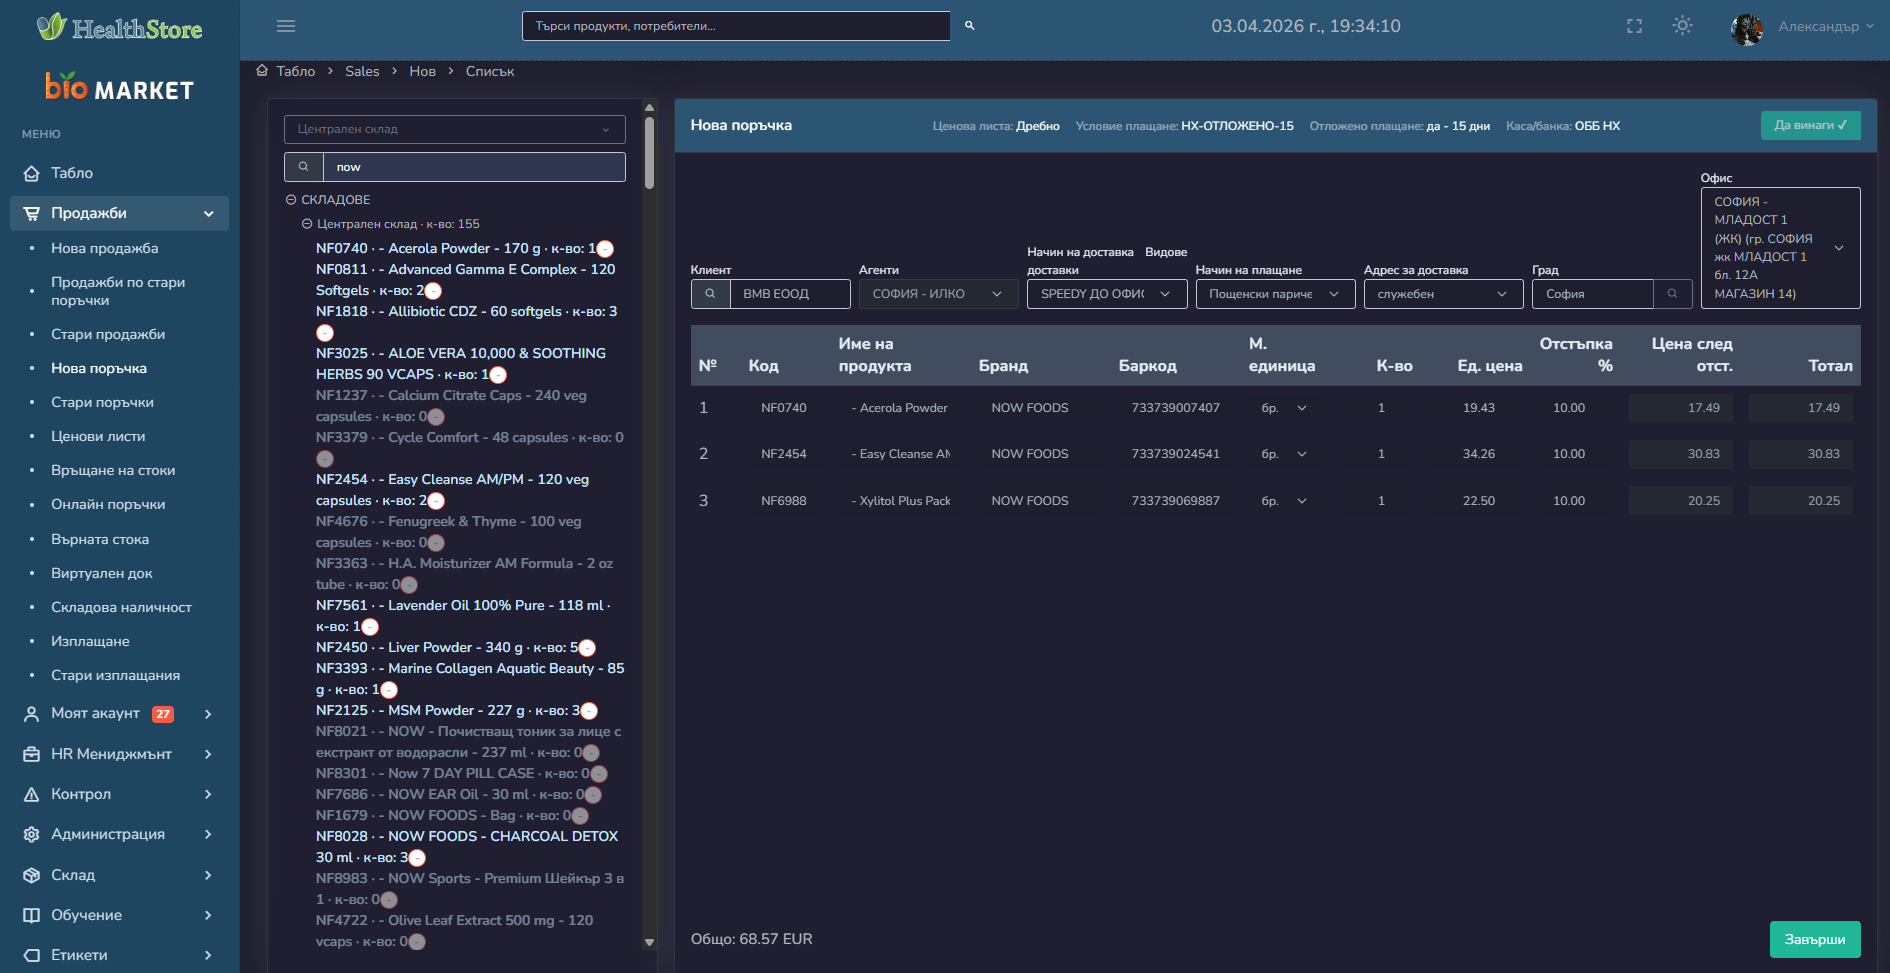1890x973 pixels.
Task: Open the unit dropdown in the NF0740 row
Action: 1284,408
